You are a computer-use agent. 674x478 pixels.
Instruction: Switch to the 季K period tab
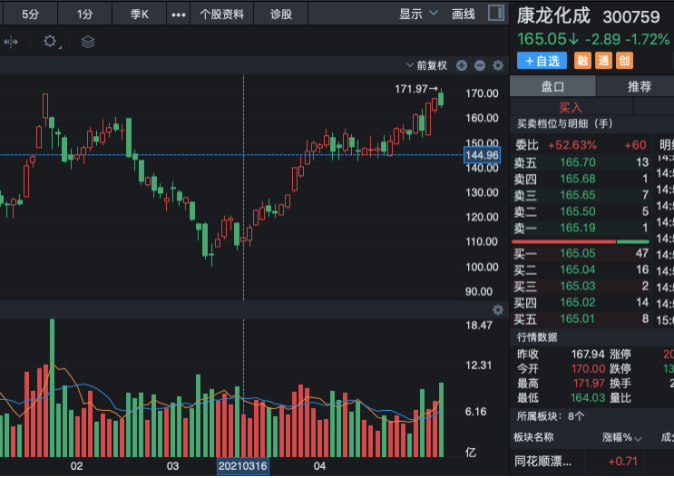coord(139,14)
